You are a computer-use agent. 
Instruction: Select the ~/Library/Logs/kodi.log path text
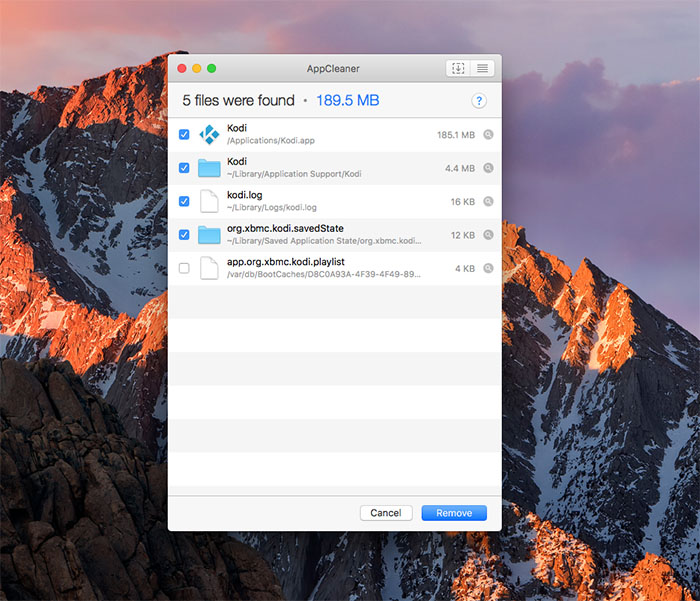point(271,208)
